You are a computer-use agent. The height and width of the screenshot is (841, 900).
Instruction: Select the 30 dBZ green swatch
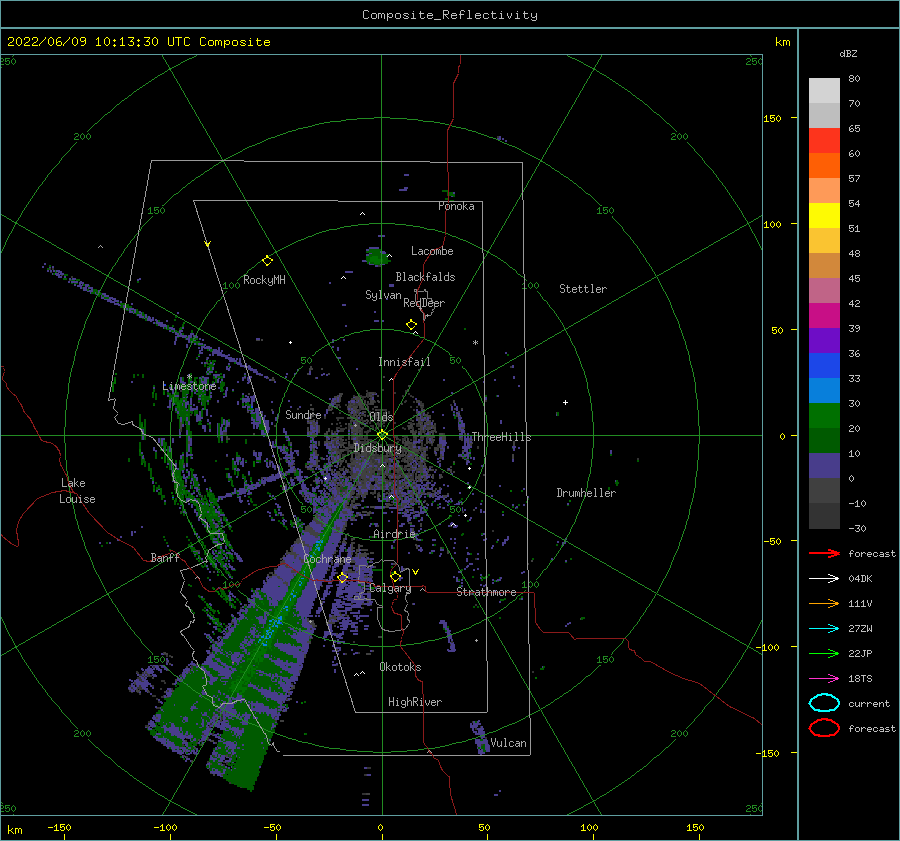pyautogui.click(x=824, y=415)
